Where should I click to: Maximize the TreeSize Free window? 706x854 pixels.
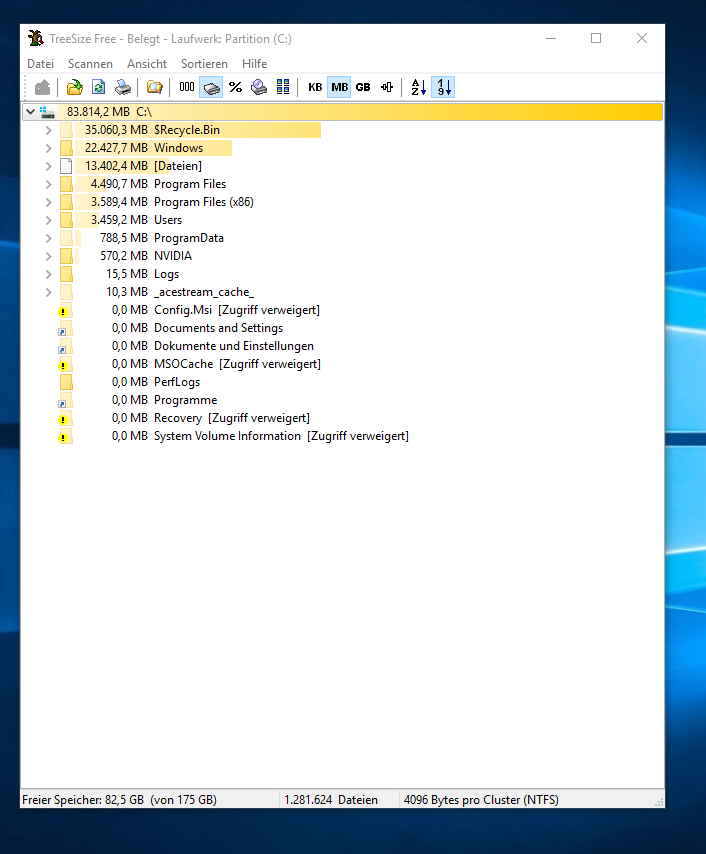(596, 38)
